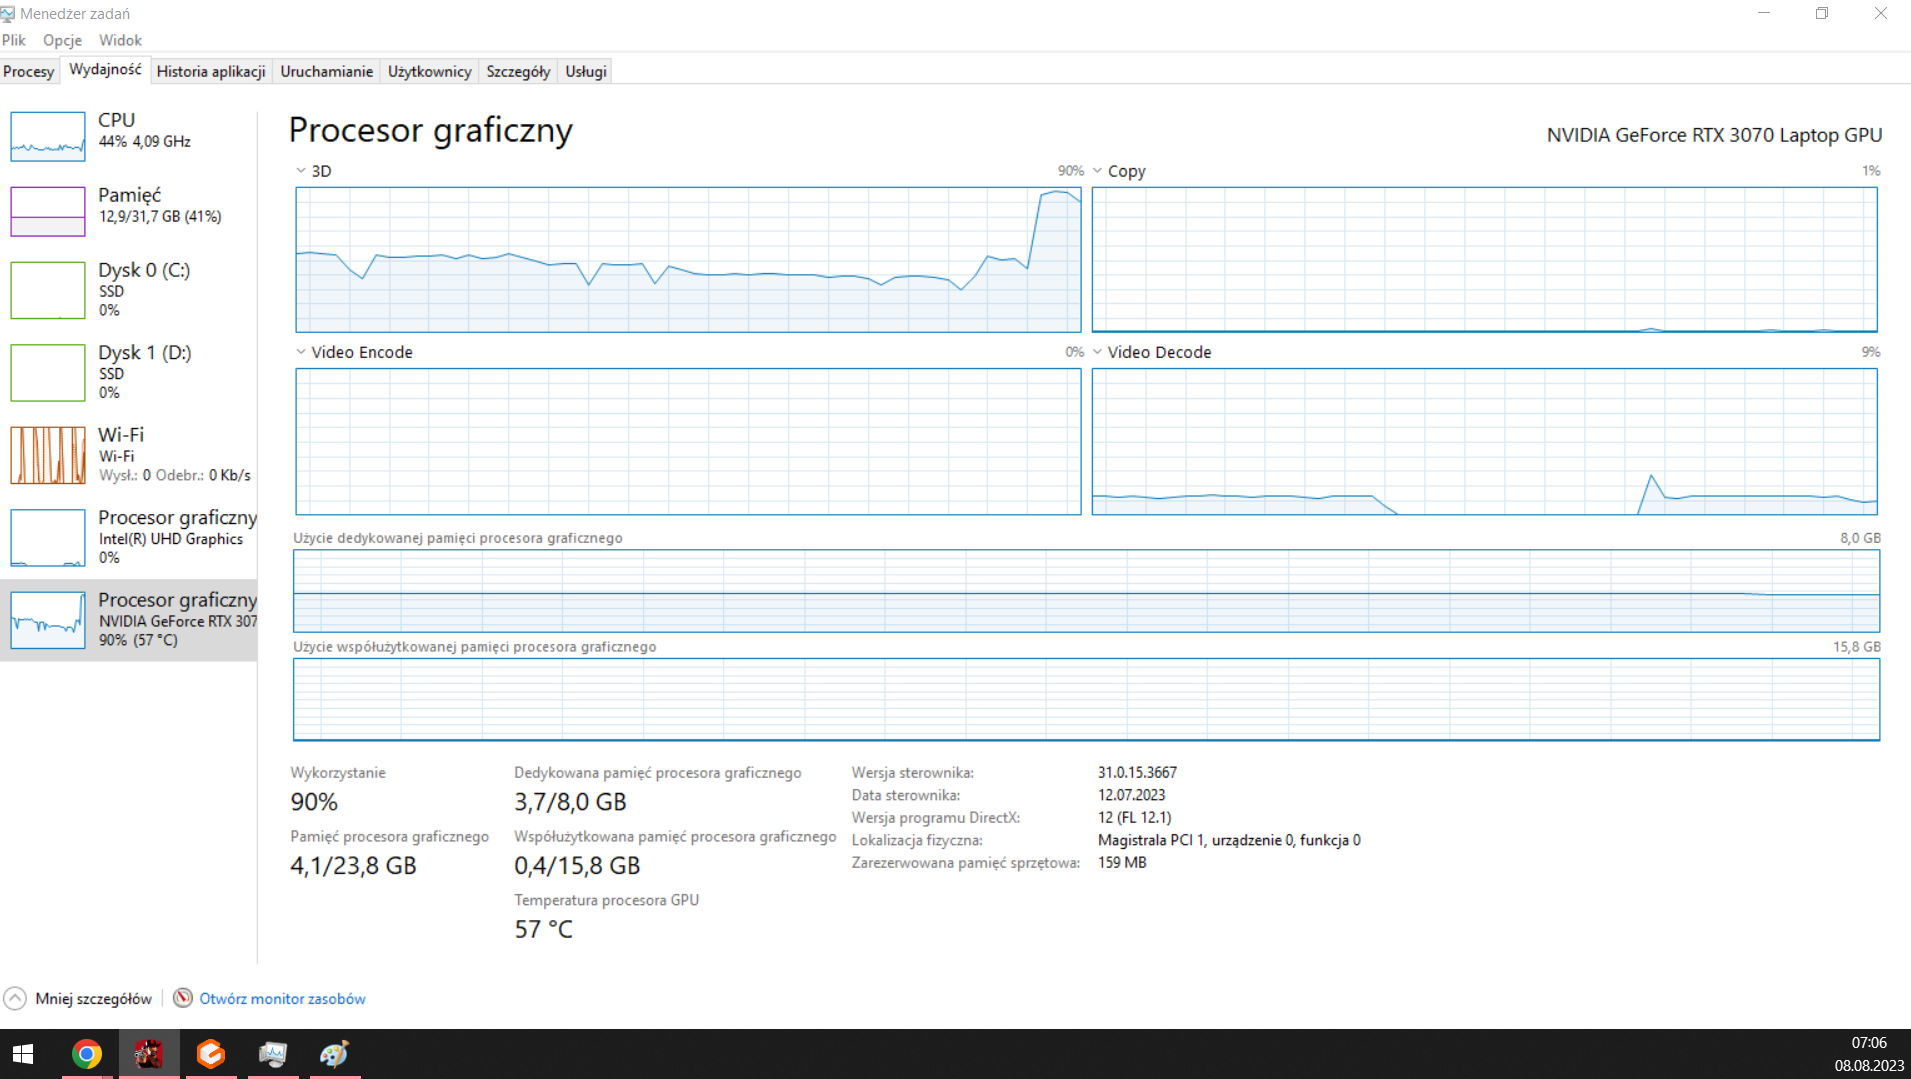
Task: Open Red Dead Redemption 2 from taskbar
Action: pos(149,1054)
